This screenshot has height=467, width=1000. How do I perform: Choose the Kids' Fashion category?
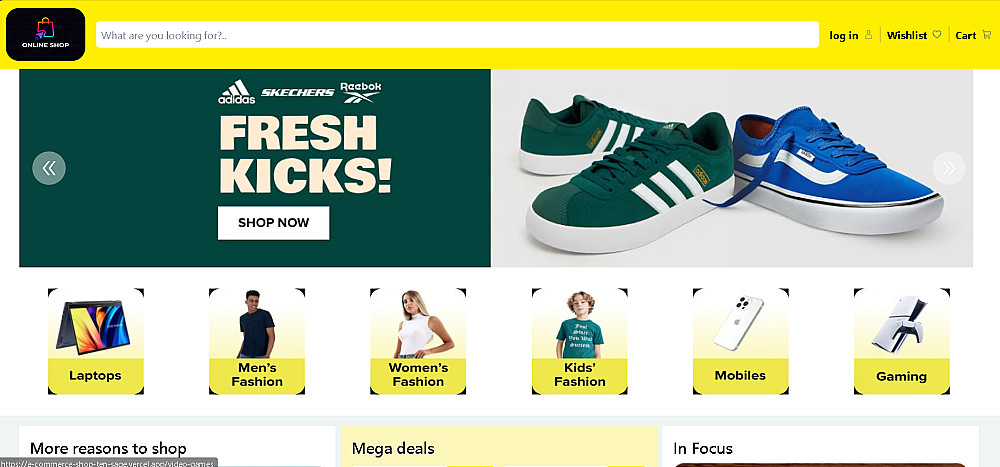[579, 341]
